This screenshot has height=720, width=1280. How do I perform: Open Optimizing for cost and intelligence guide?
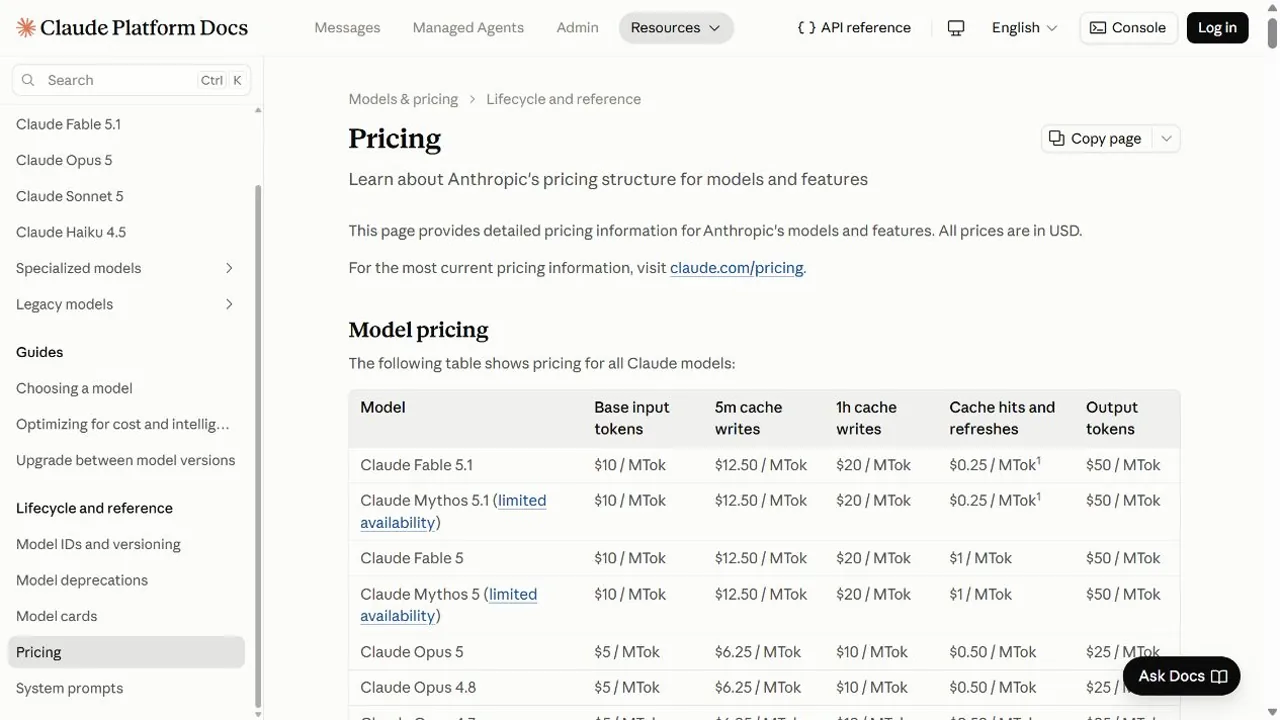pos(123,424)
